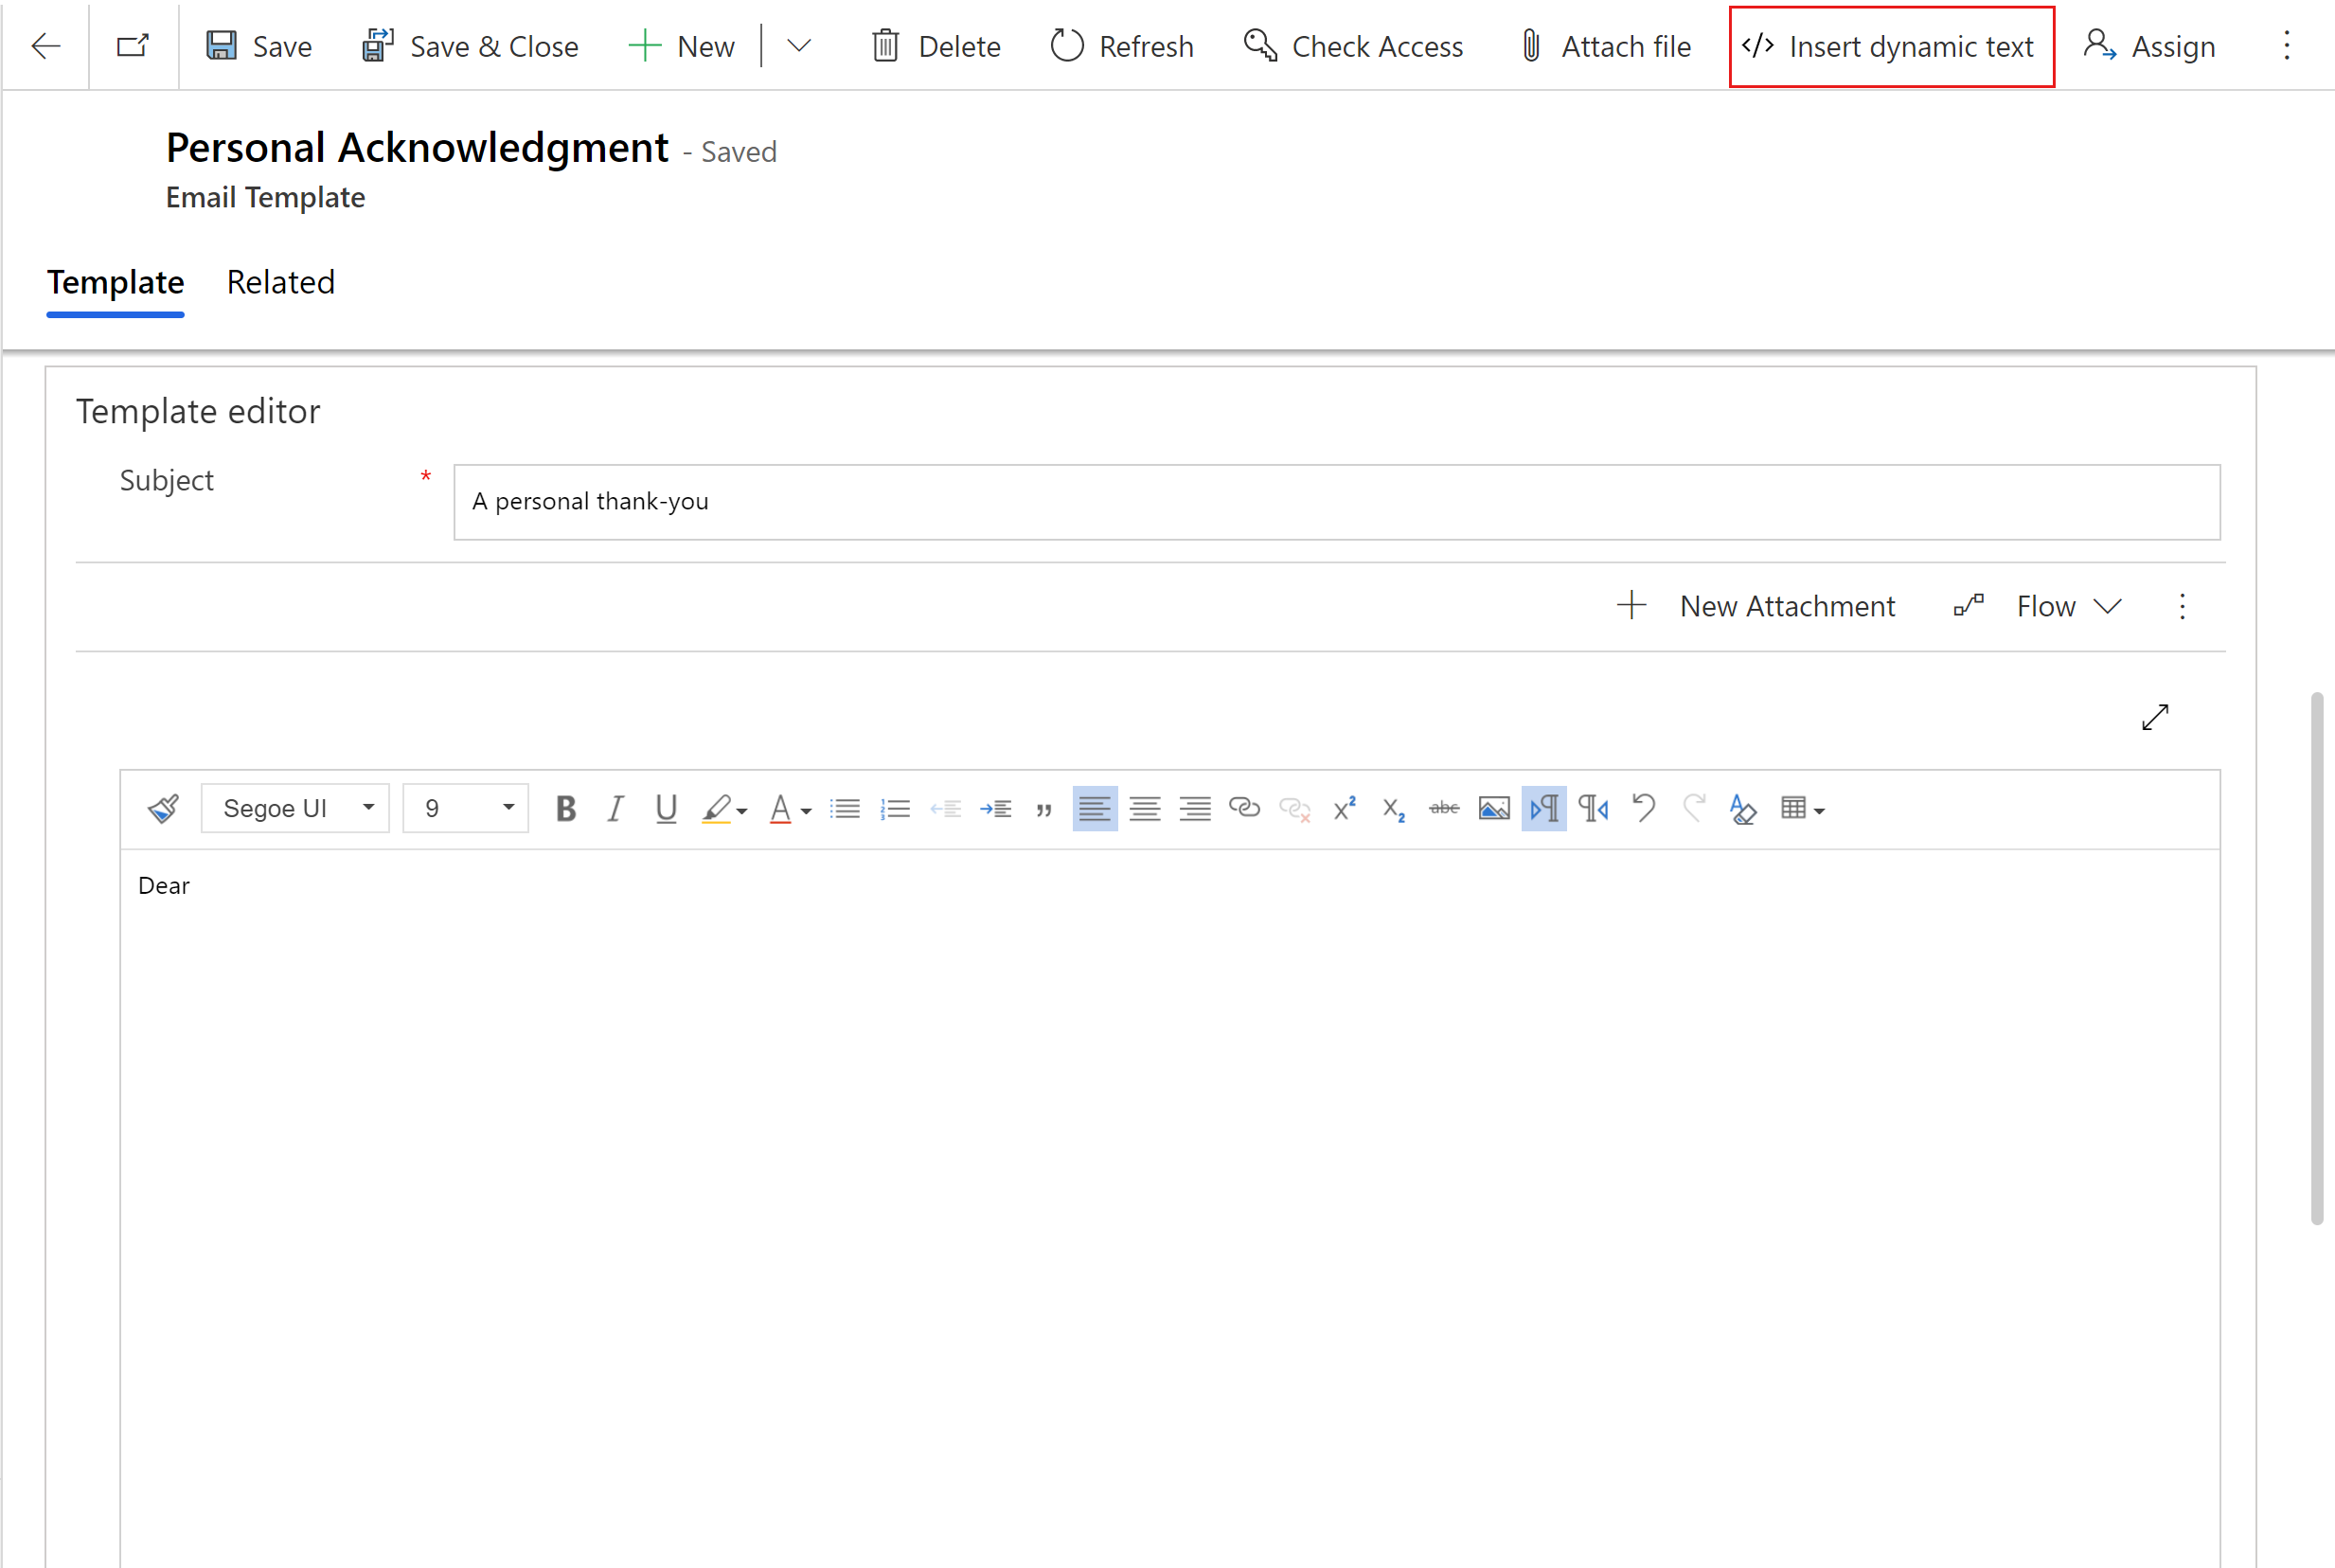Click the Insert dynamic text button
The image size is (2335, 1568).
(1887, 45)
